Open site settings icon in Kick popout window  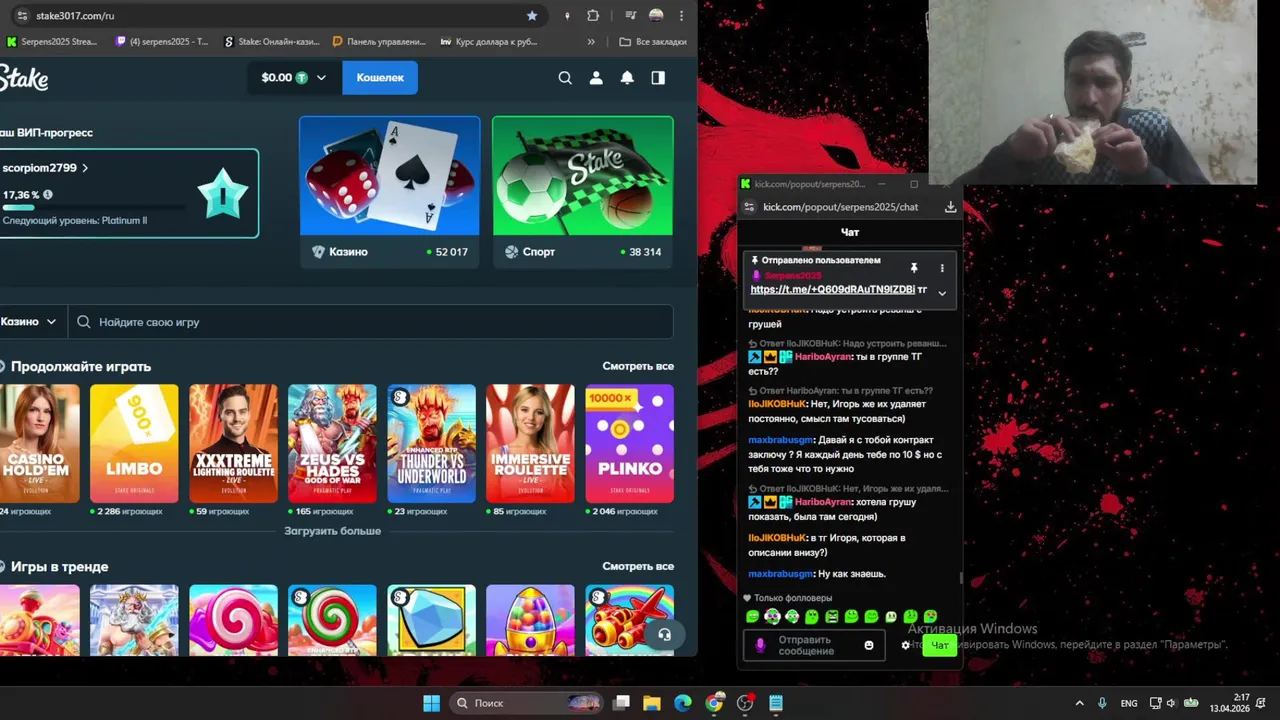[x=749, y=207]
